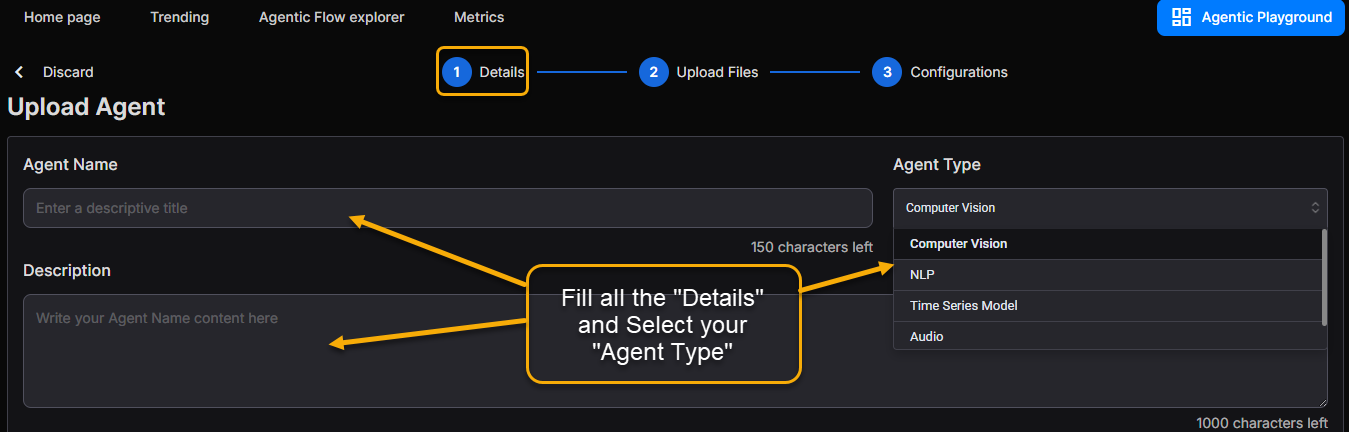Open Agentic Flow explorer tab
This screenshot has width=1349, height=432.
coord(331,17)
